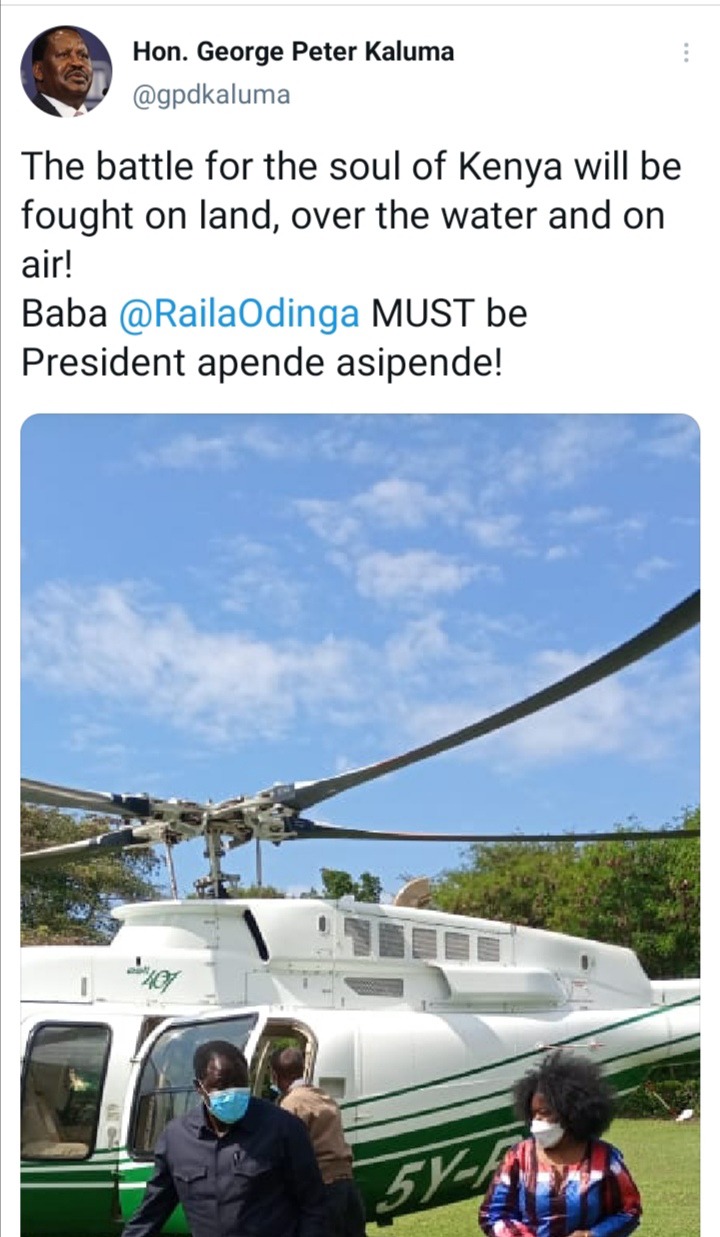Open the @RailaOdinga mention link
Image resolution: width=720 pixels, height=1237 pixels.
pos(239,314)
